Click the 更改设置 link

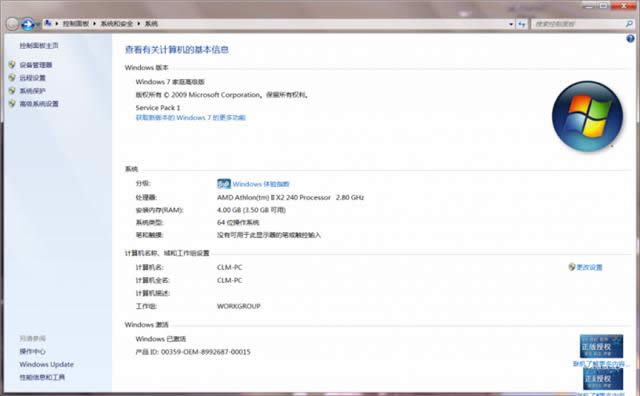pyautogui.click(x=589, y=267)
